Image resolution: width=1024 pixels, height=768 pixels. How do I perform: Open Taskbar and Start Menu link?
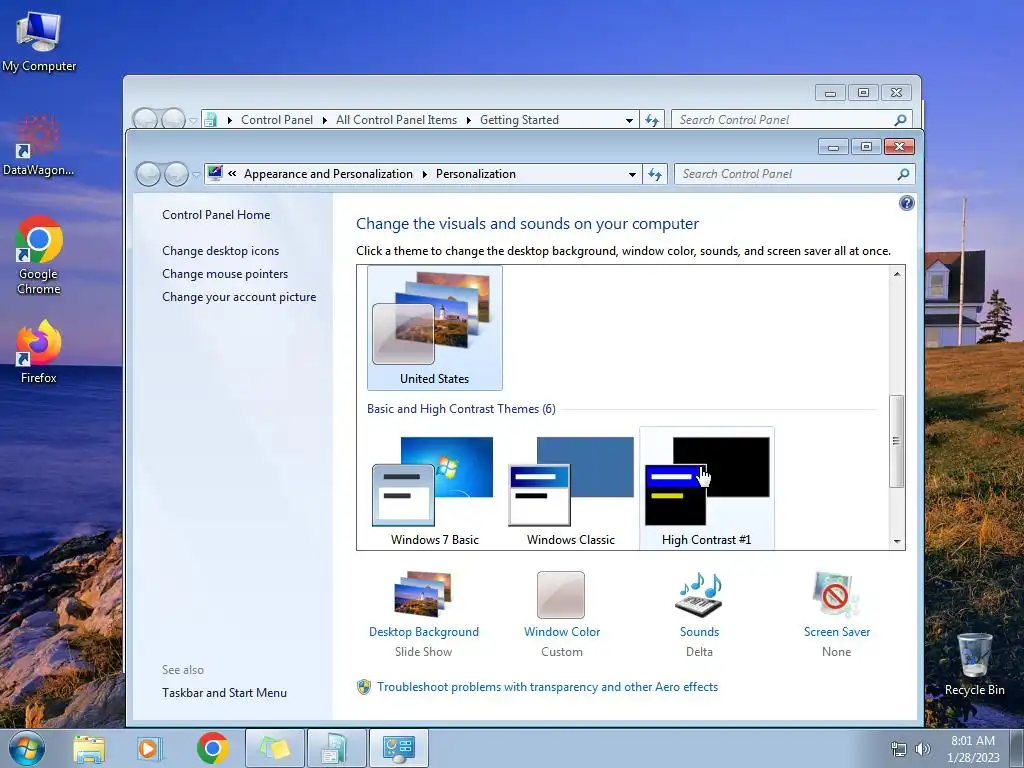click(225, 693)
